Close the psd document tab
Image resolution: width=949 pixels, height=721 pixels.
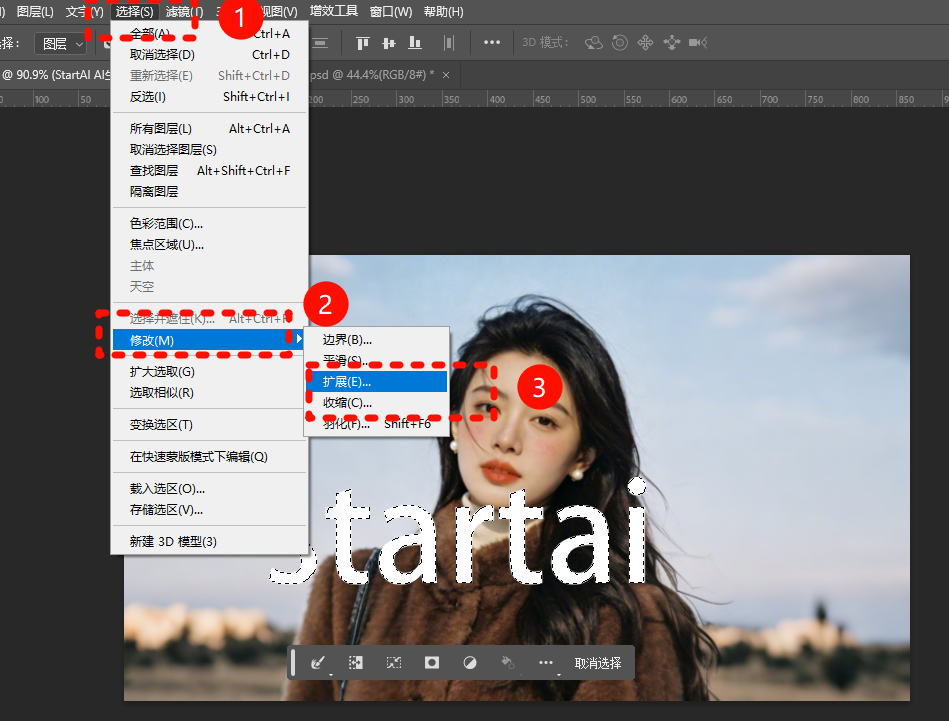click(446, 75)
